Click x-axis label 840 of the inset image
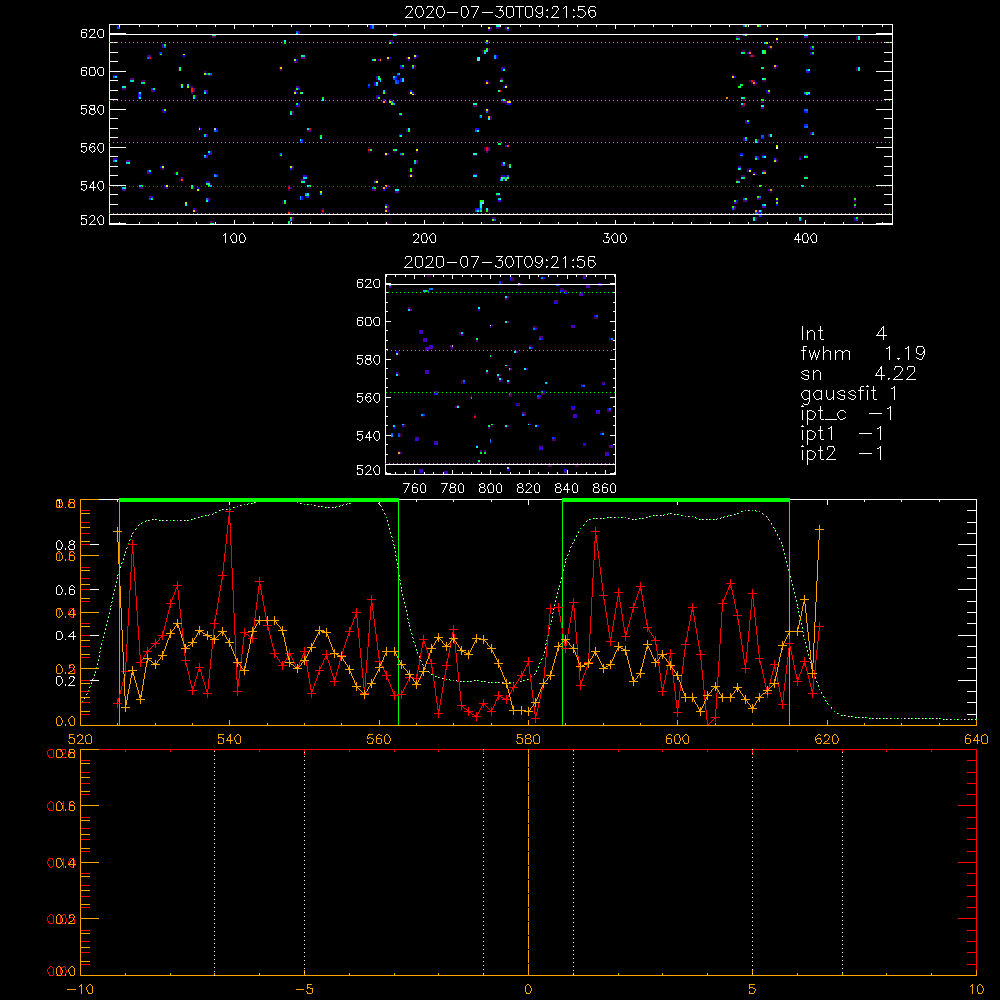1000x1000 pixels. (x=567, y=489)
